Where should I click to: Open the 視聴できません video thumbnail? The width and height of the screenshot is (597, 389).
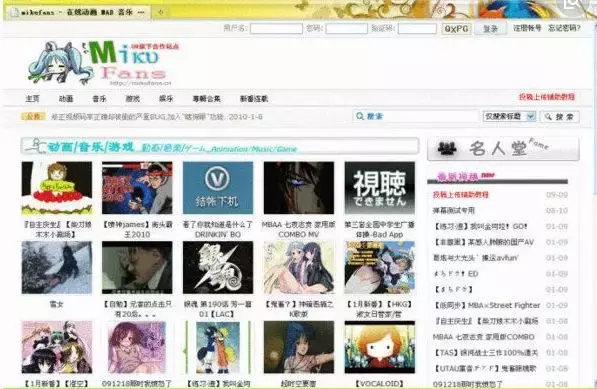click(x=380, y=188)
